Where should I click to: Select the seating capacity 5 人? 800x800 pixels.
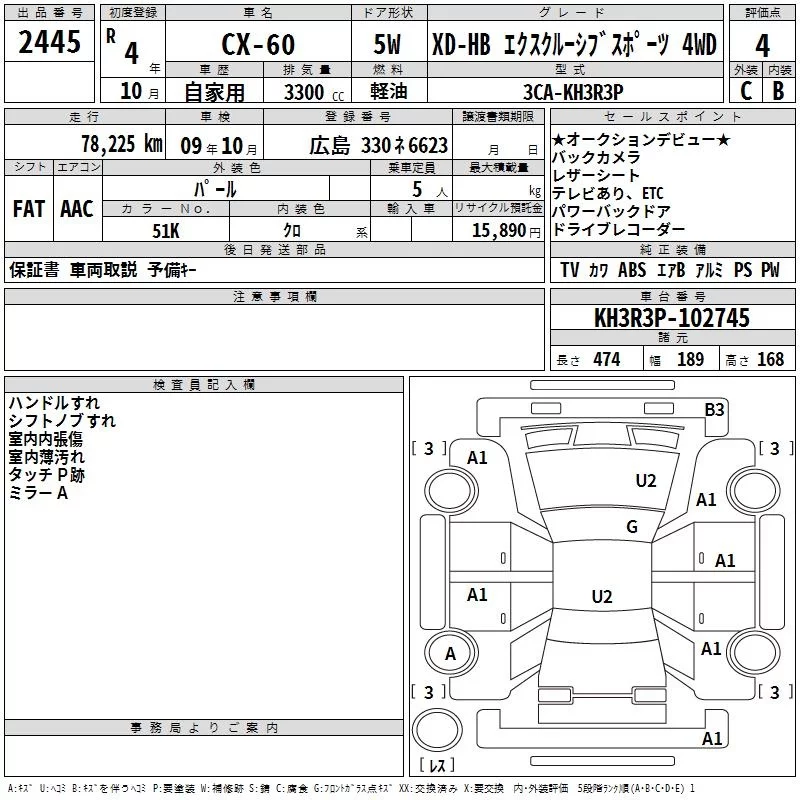(x=430, y=189)
